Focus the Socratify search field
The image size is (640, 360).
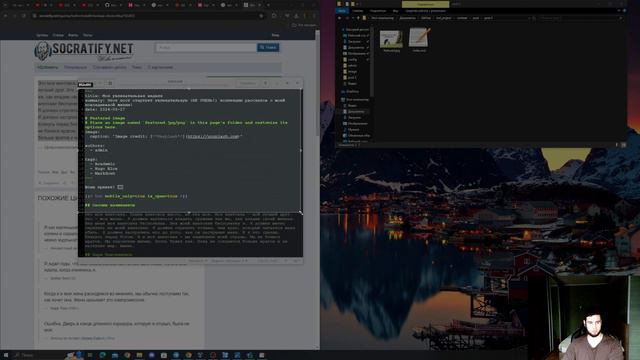pos(206,47)
